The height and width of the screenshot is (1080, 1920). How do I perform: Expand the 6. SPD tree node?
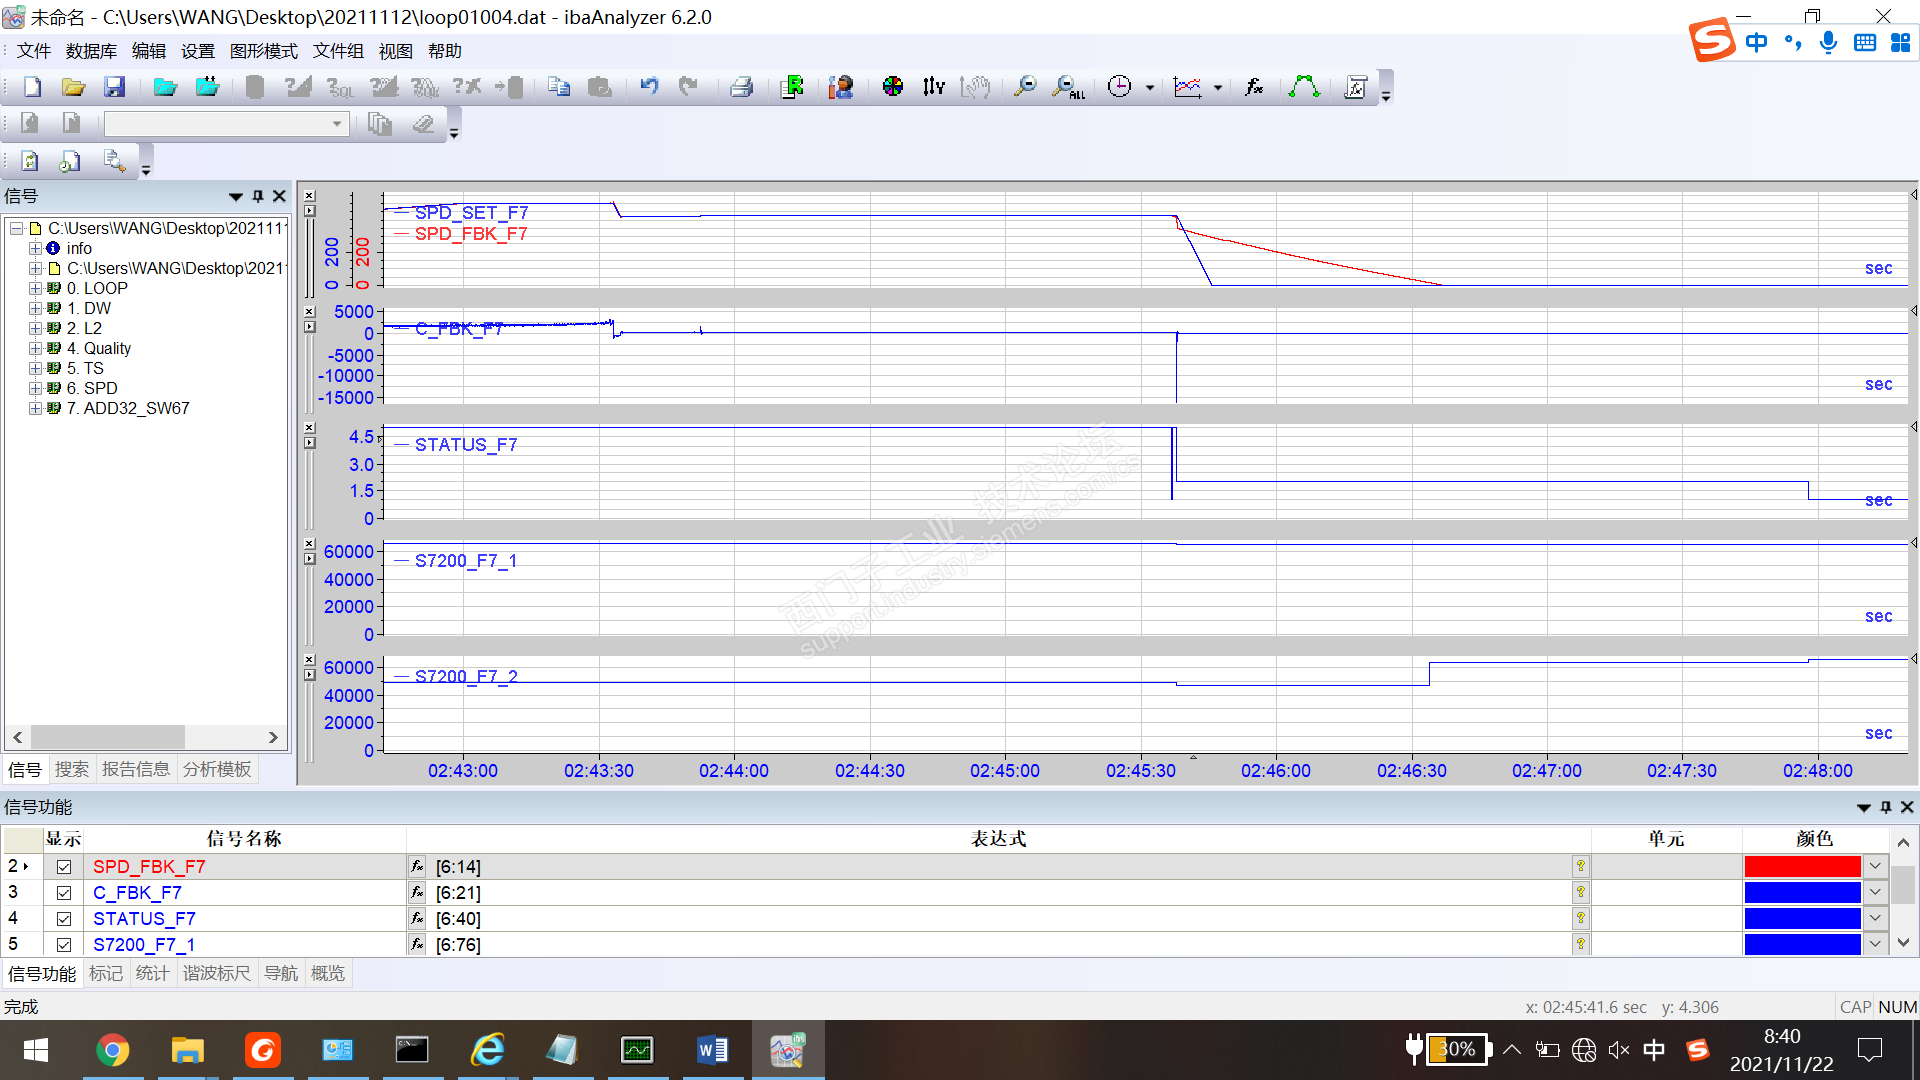(35, 388)
